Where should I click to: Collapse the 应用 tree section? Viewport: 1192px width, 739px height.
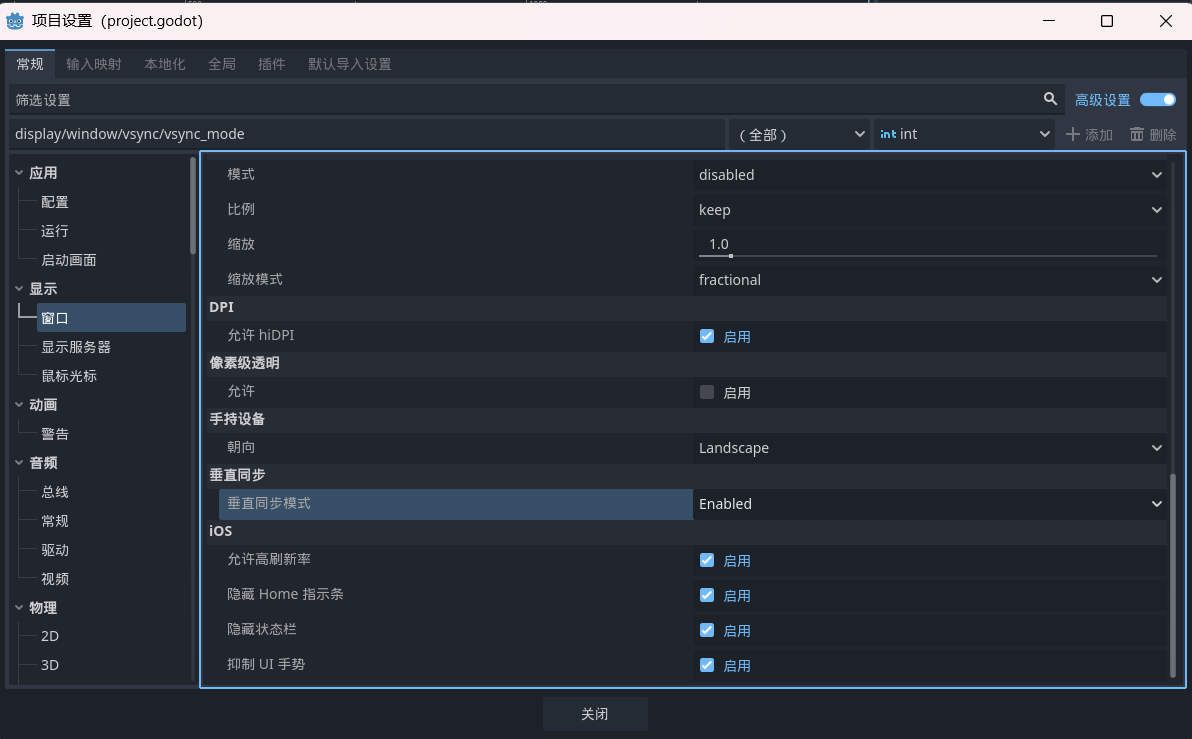pyautogui.click(x=19, y=173)
